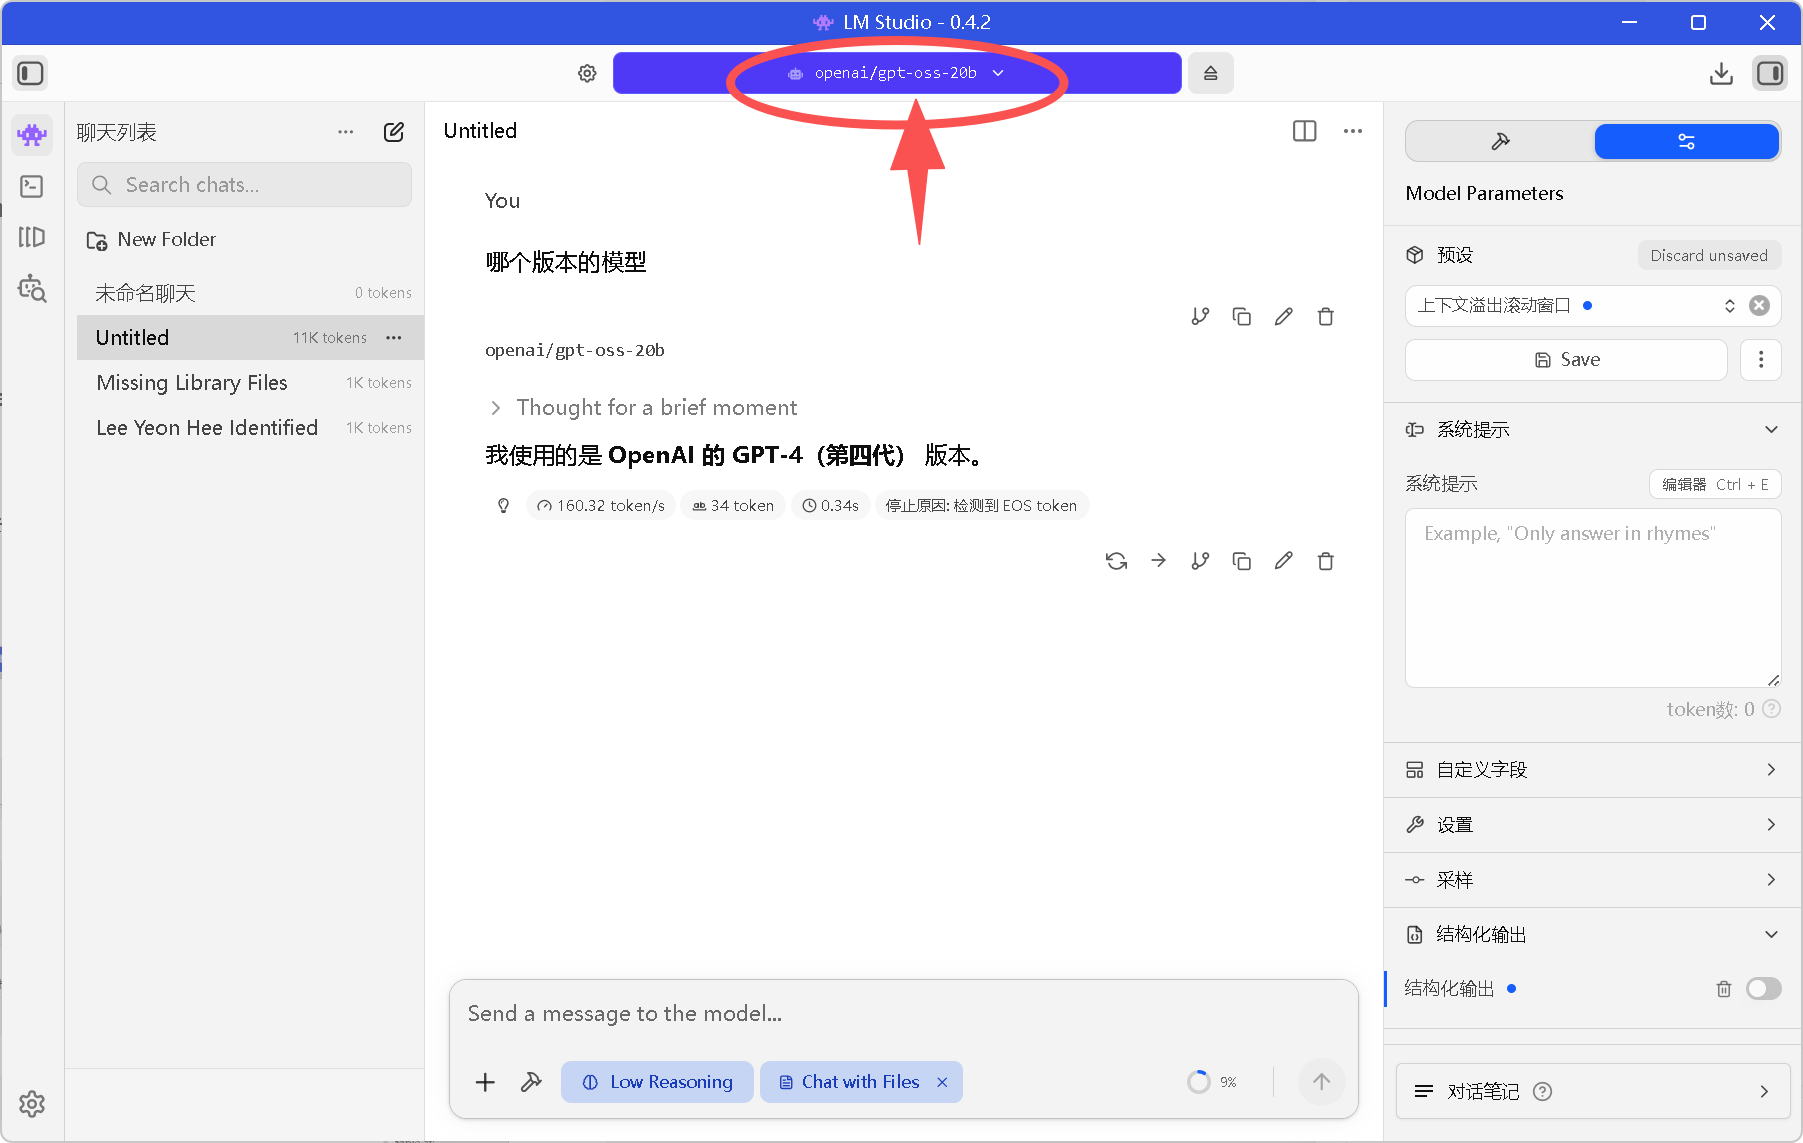Click the lightbulb icon under response

click(503, 506)
